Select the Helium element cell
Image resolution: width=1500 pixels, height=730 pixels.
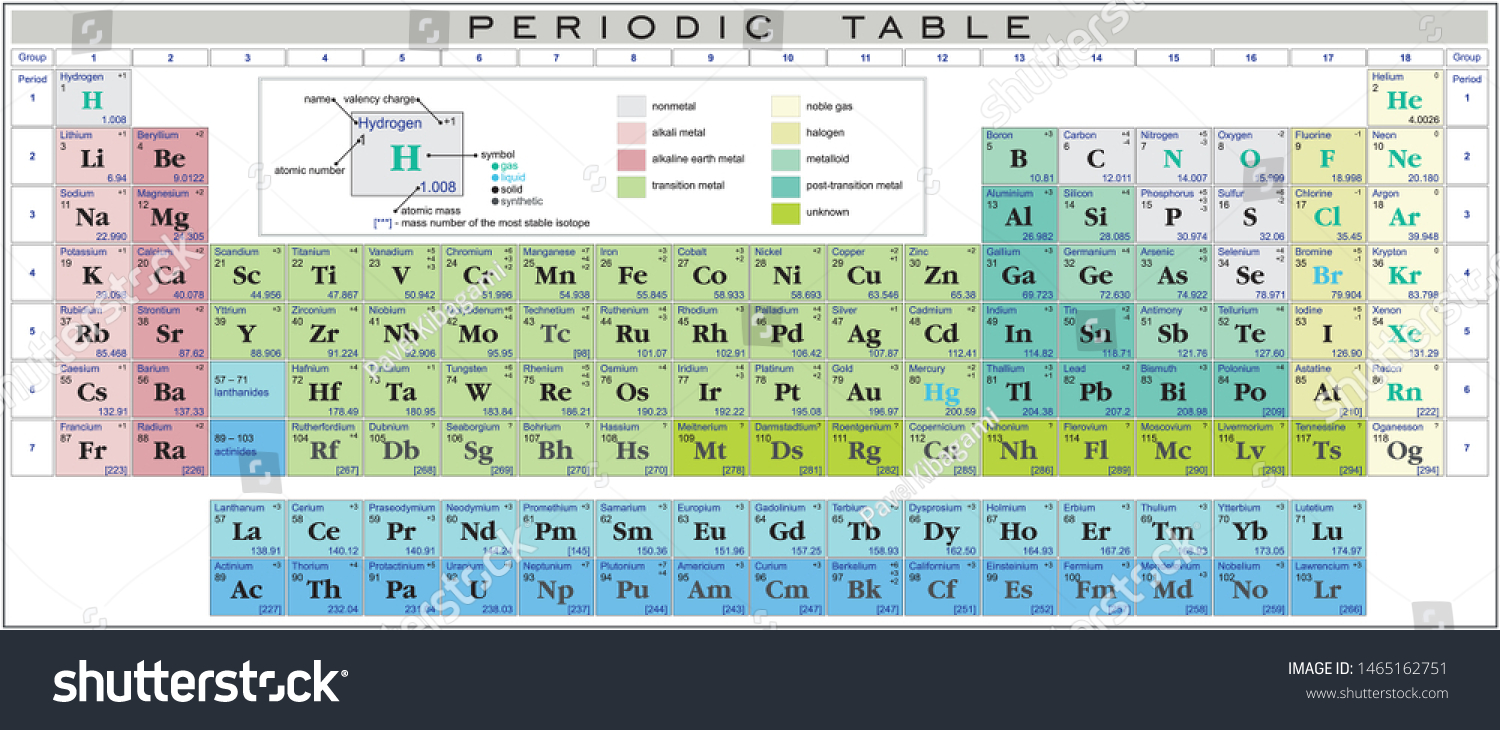click(x=1405, y=97)
